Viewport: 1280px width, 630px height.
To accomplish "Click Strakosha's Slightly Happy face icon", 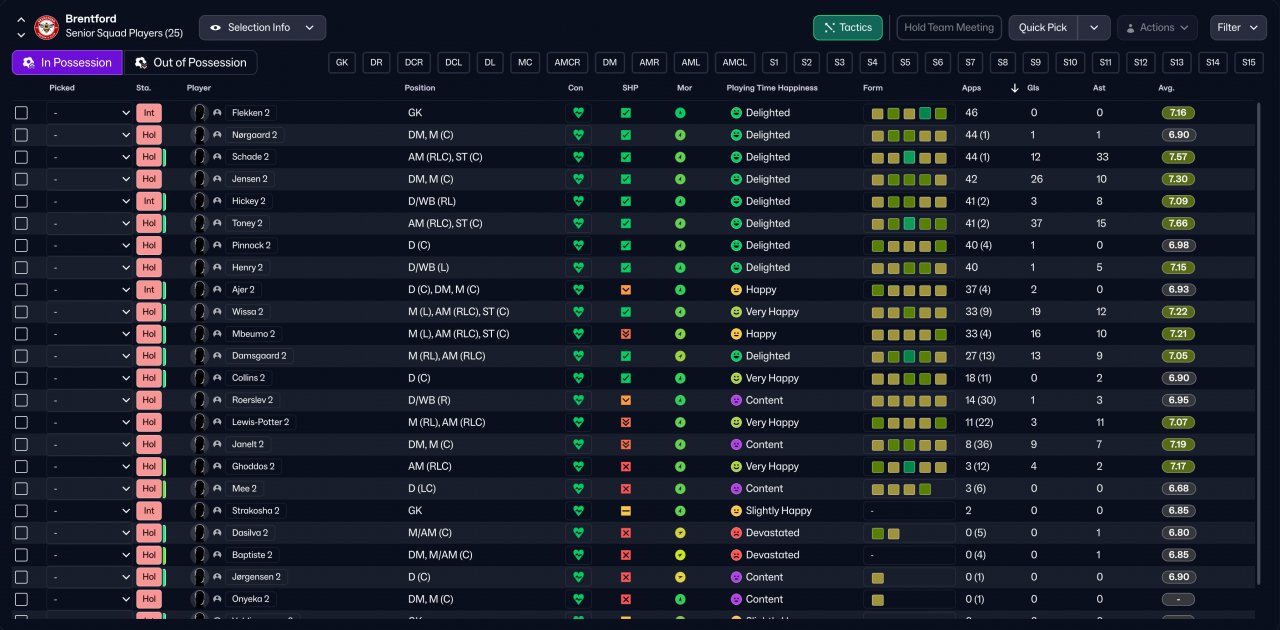I will [736, 511].
